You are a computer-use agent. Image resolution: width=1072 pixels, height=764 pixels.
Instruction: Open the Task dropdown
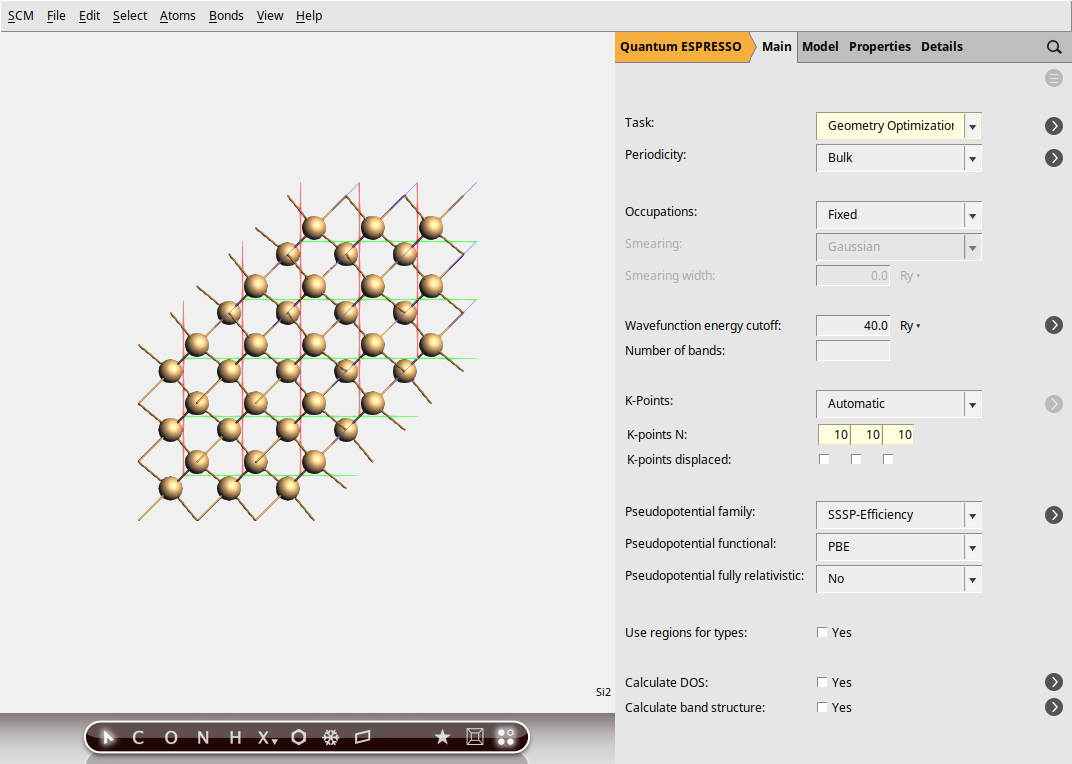[x=899, y=126]
